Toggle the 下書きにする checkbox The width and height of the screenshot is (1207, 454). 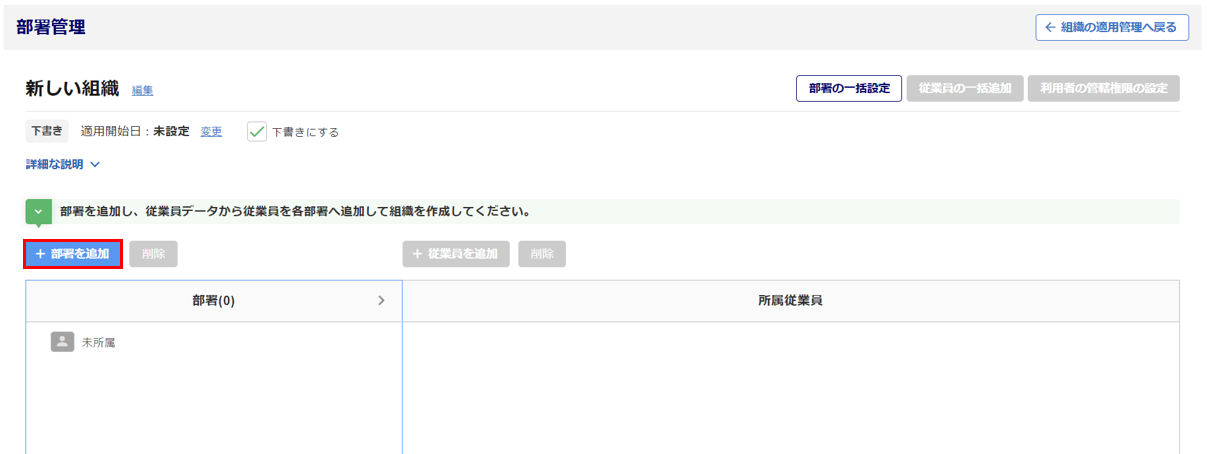pos(257,131)
